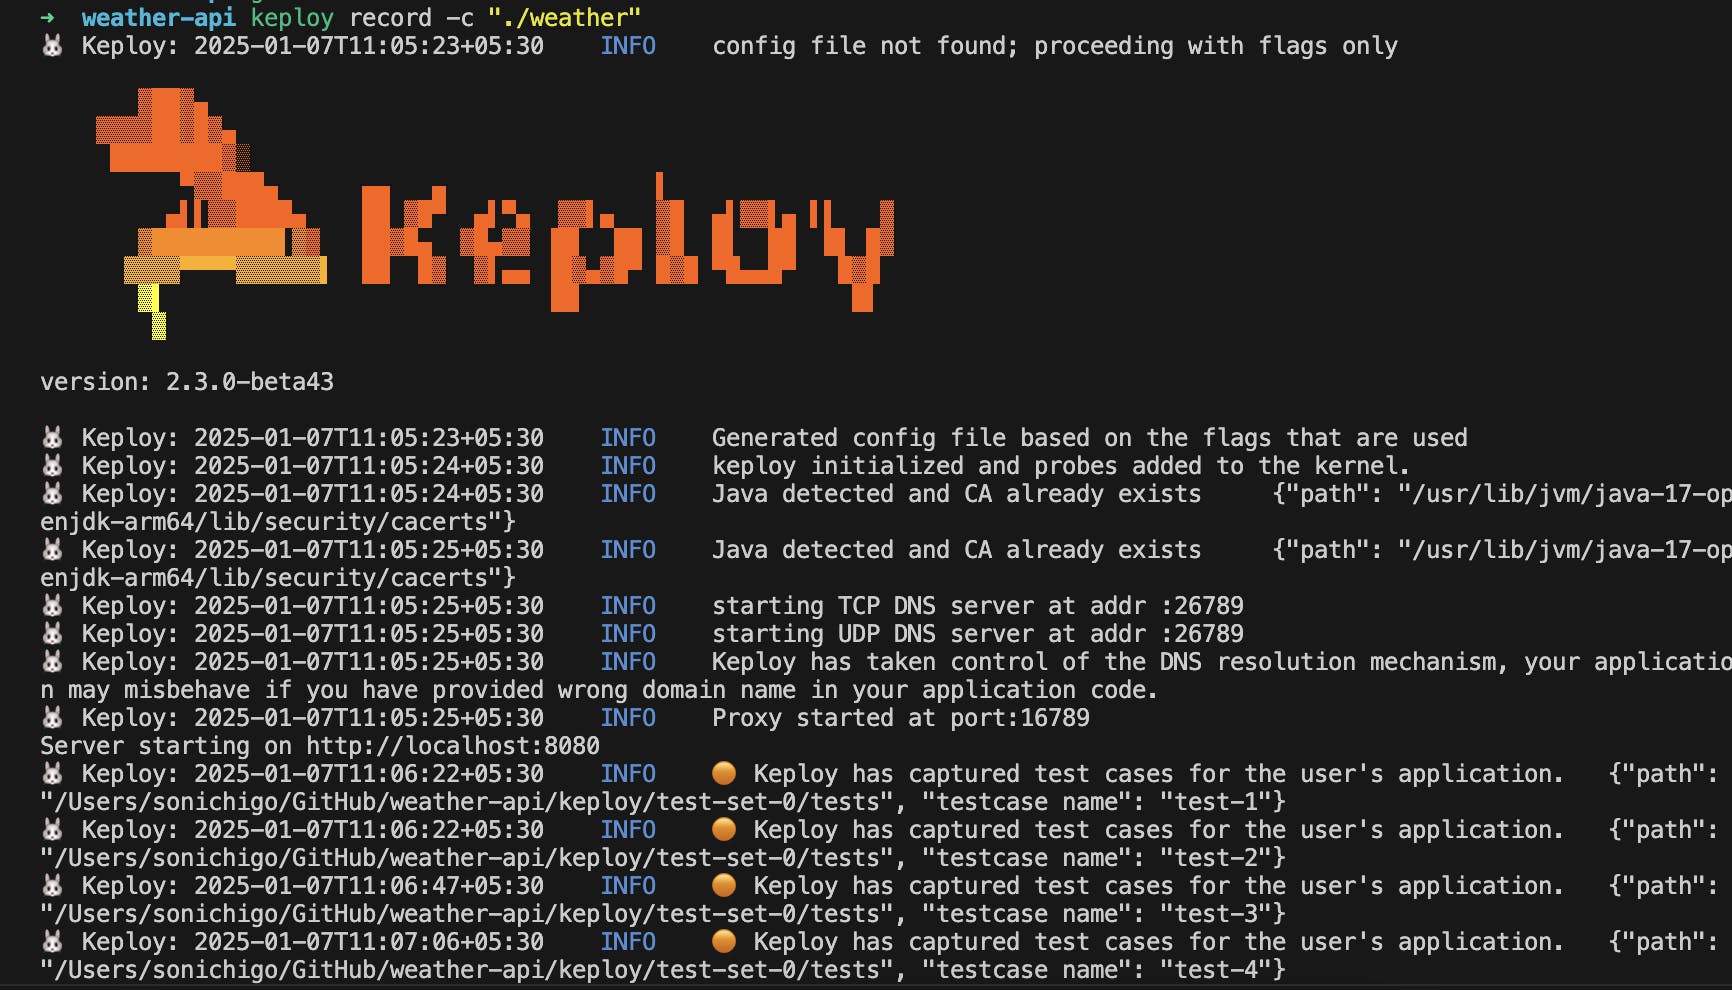Click rabbit emoji on "Generated config file" line

tap(52, 438)
